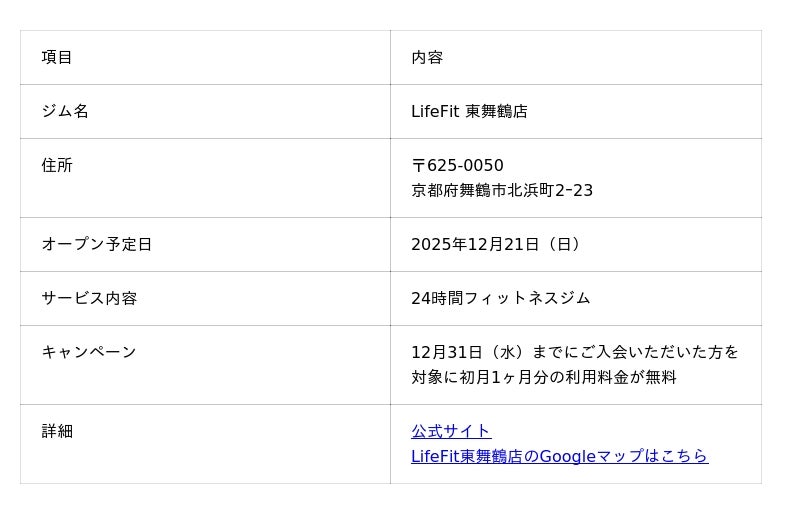
Task: Select the 住所 row label
Action: click(x=57, y=165)
